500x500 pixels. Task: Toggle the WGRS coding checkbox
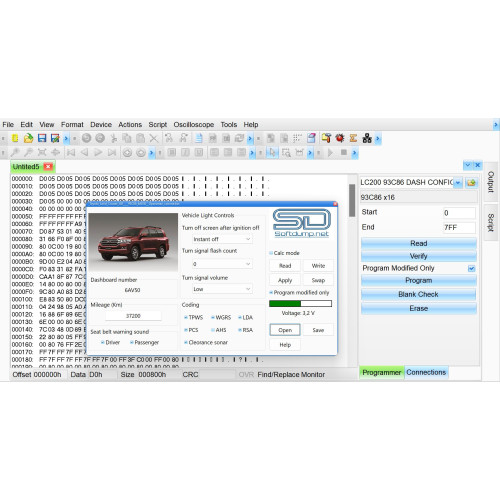point(213,317)
